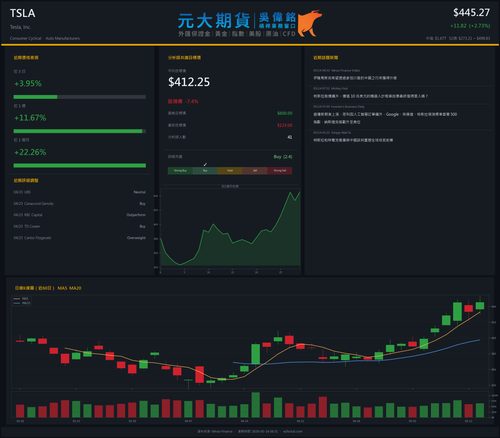500x438 pixels.
Task: Select the Strong Buy rating segment
Action: tap(180, 171)
